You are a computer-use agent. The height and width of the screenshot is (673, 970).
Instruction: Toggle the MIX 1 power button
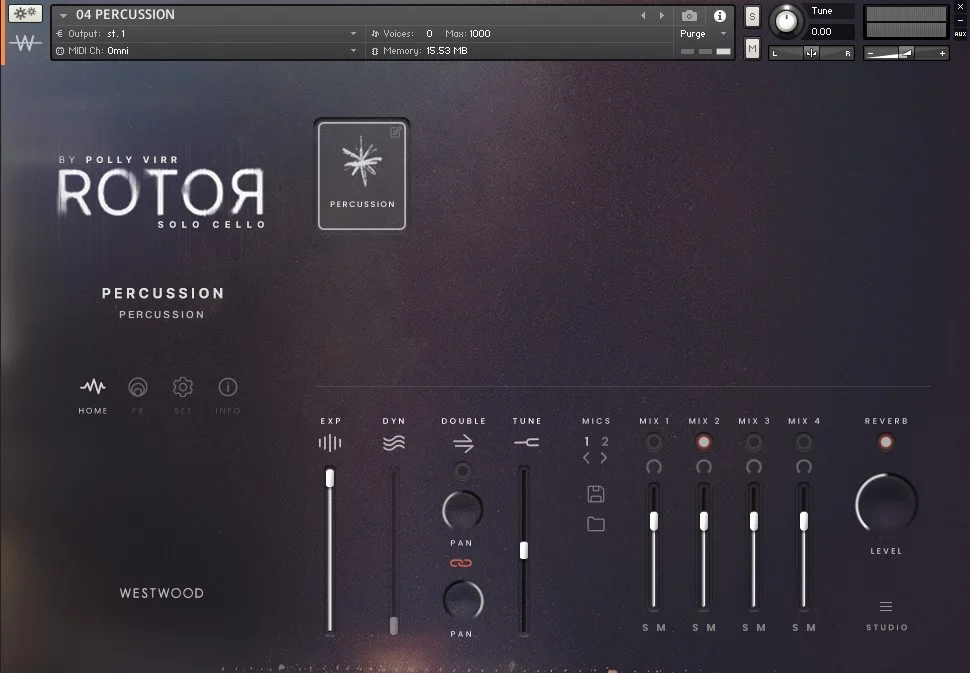point(654,442)
